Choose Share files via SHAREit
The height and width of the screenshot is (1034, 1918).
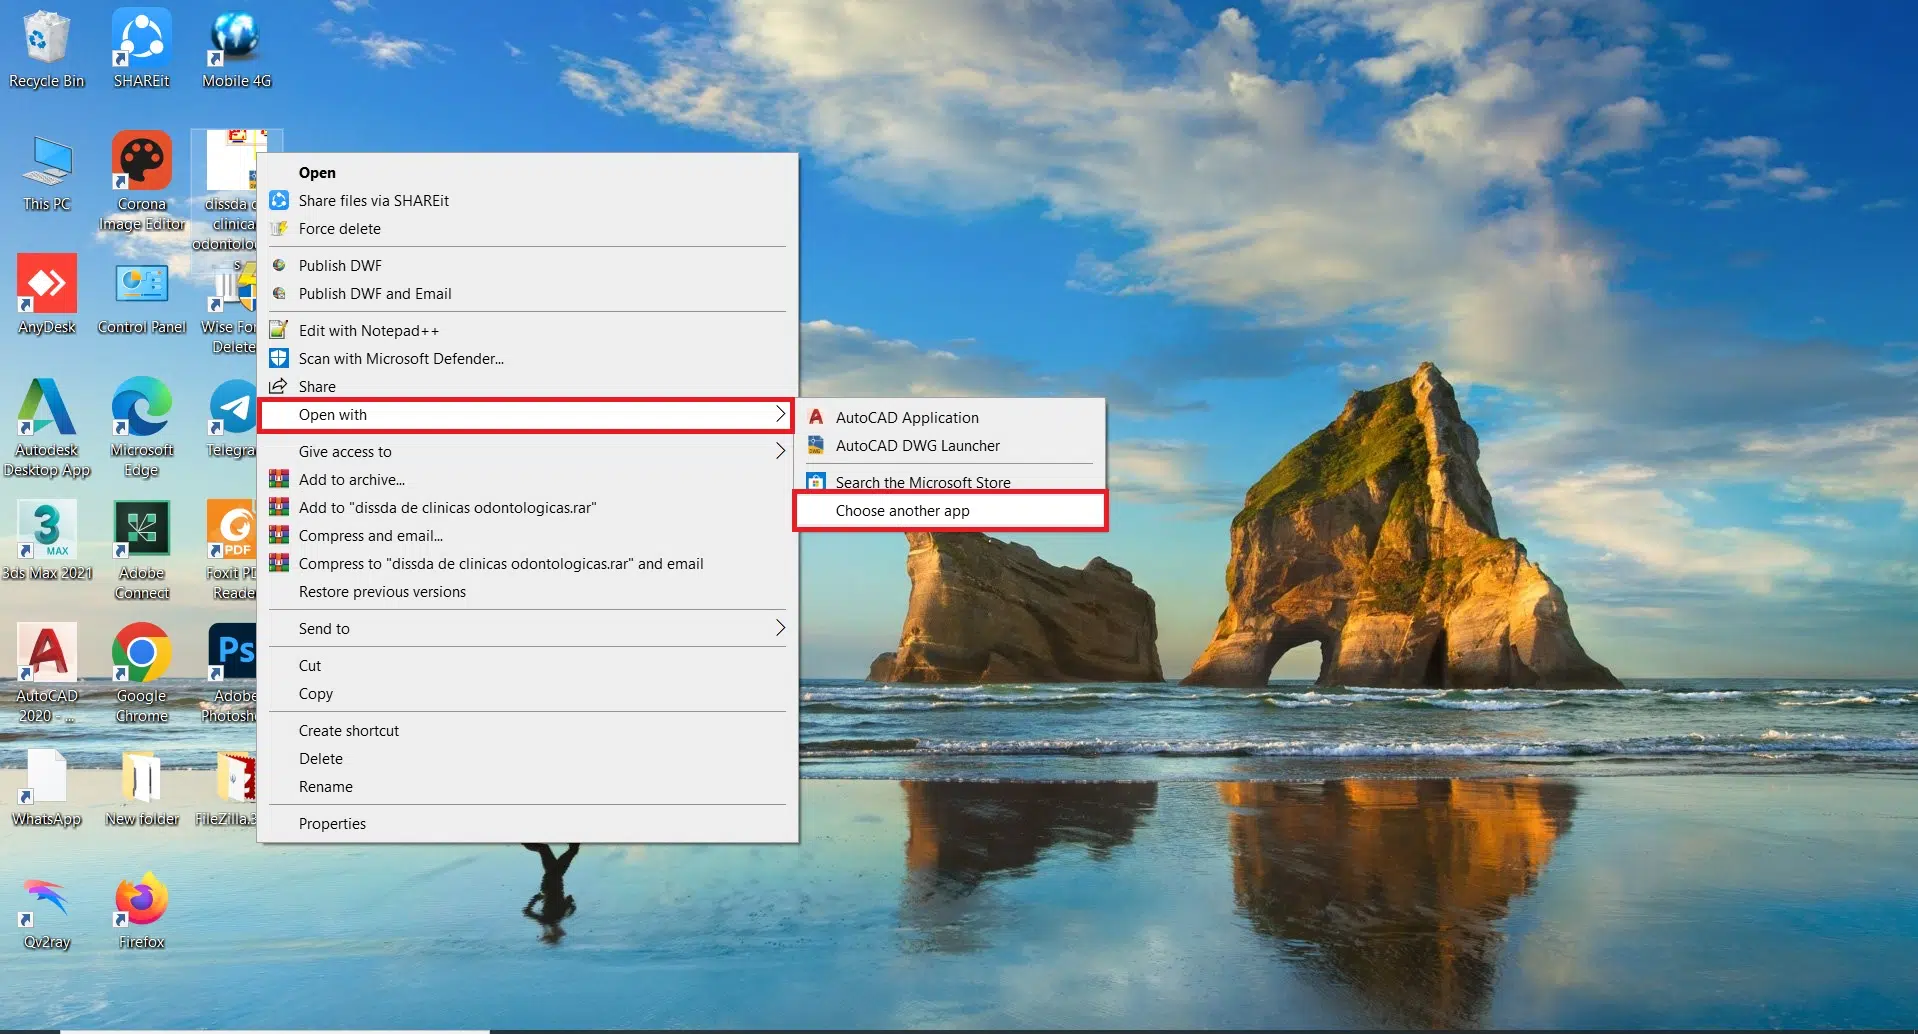click(373, 201)
